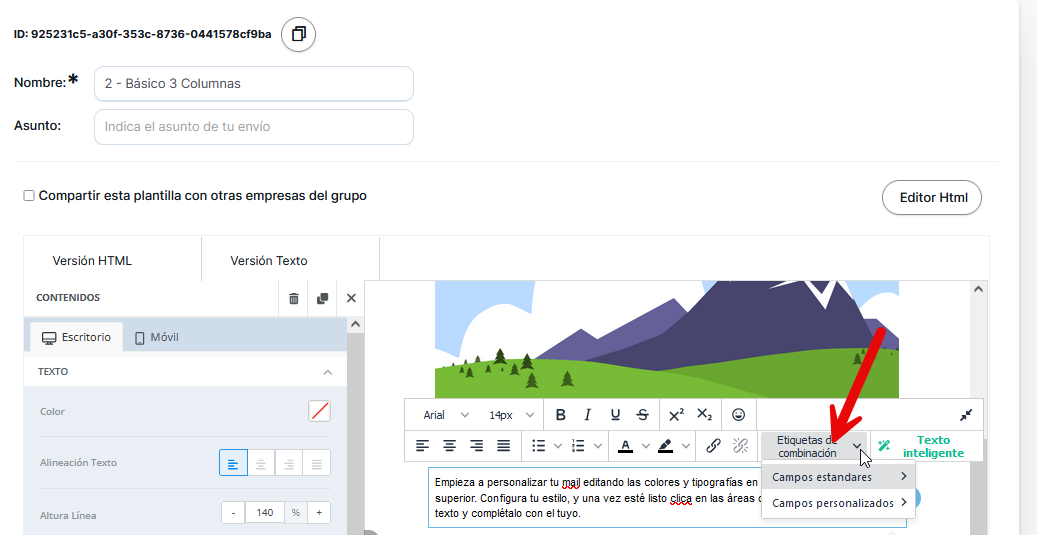Open the Campos estandares submenu
The image size is (1037, 535).
click(x=838, y=477)
